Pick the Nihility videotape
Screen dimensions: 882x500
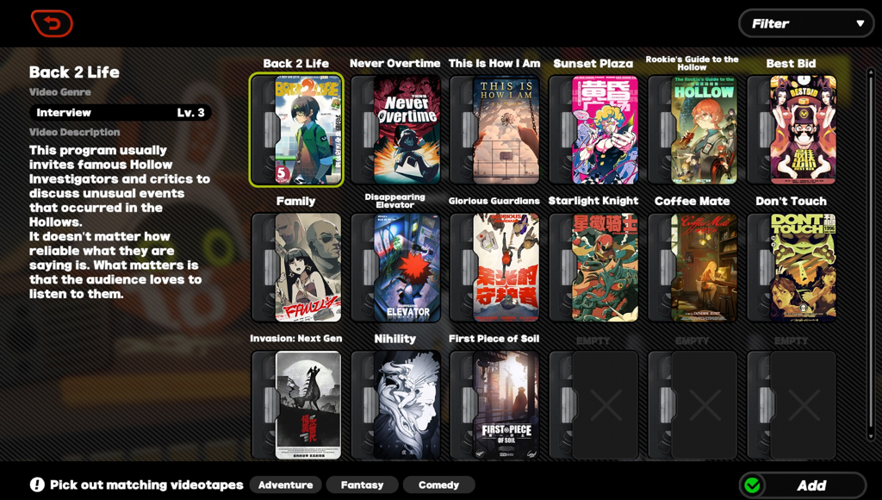tap(396, 405)
